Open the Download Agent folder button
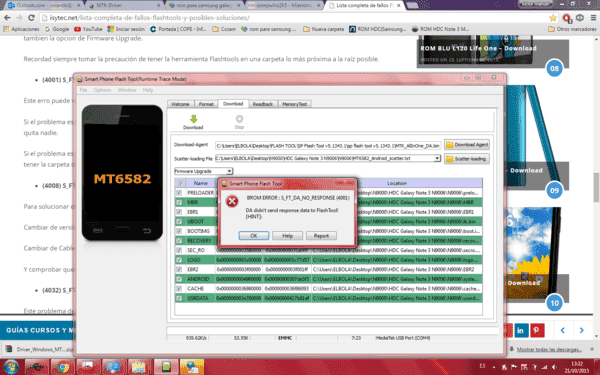 [x=467, y=145]
